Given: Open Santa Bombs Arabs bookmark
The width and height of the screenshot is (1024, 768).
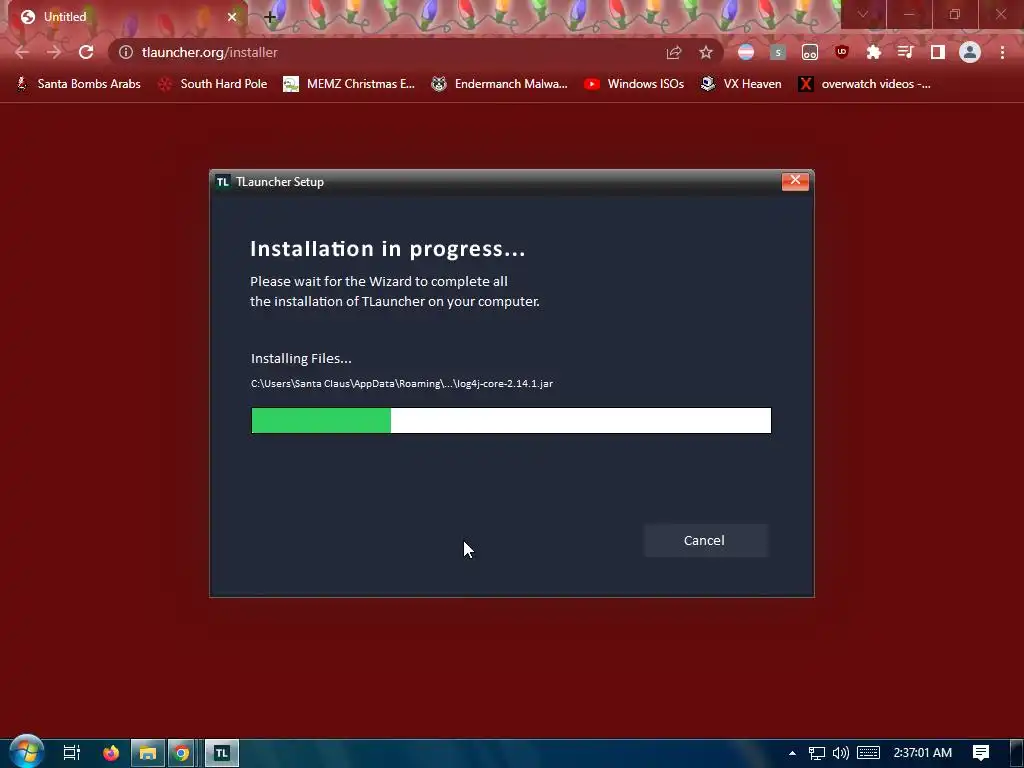Looking at the screenshot, I should tap(78, 84).
